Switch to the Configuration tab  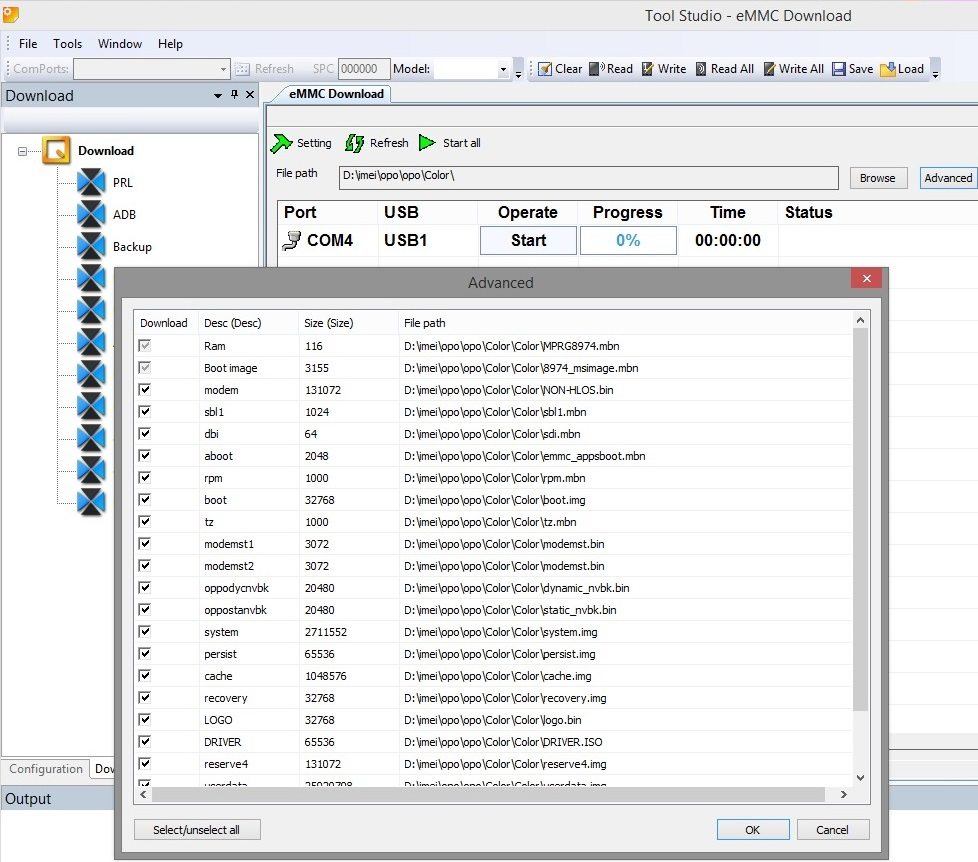[x=46, y=769]
